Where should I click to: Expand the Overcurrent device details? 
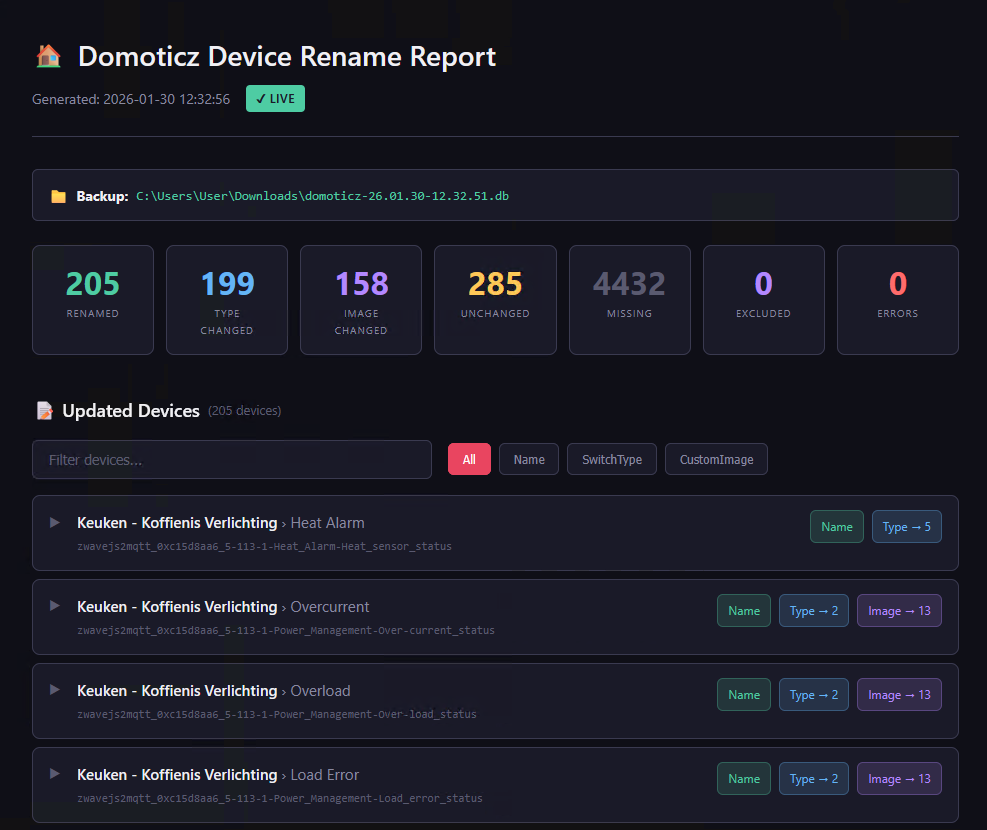tap(55, 606)
